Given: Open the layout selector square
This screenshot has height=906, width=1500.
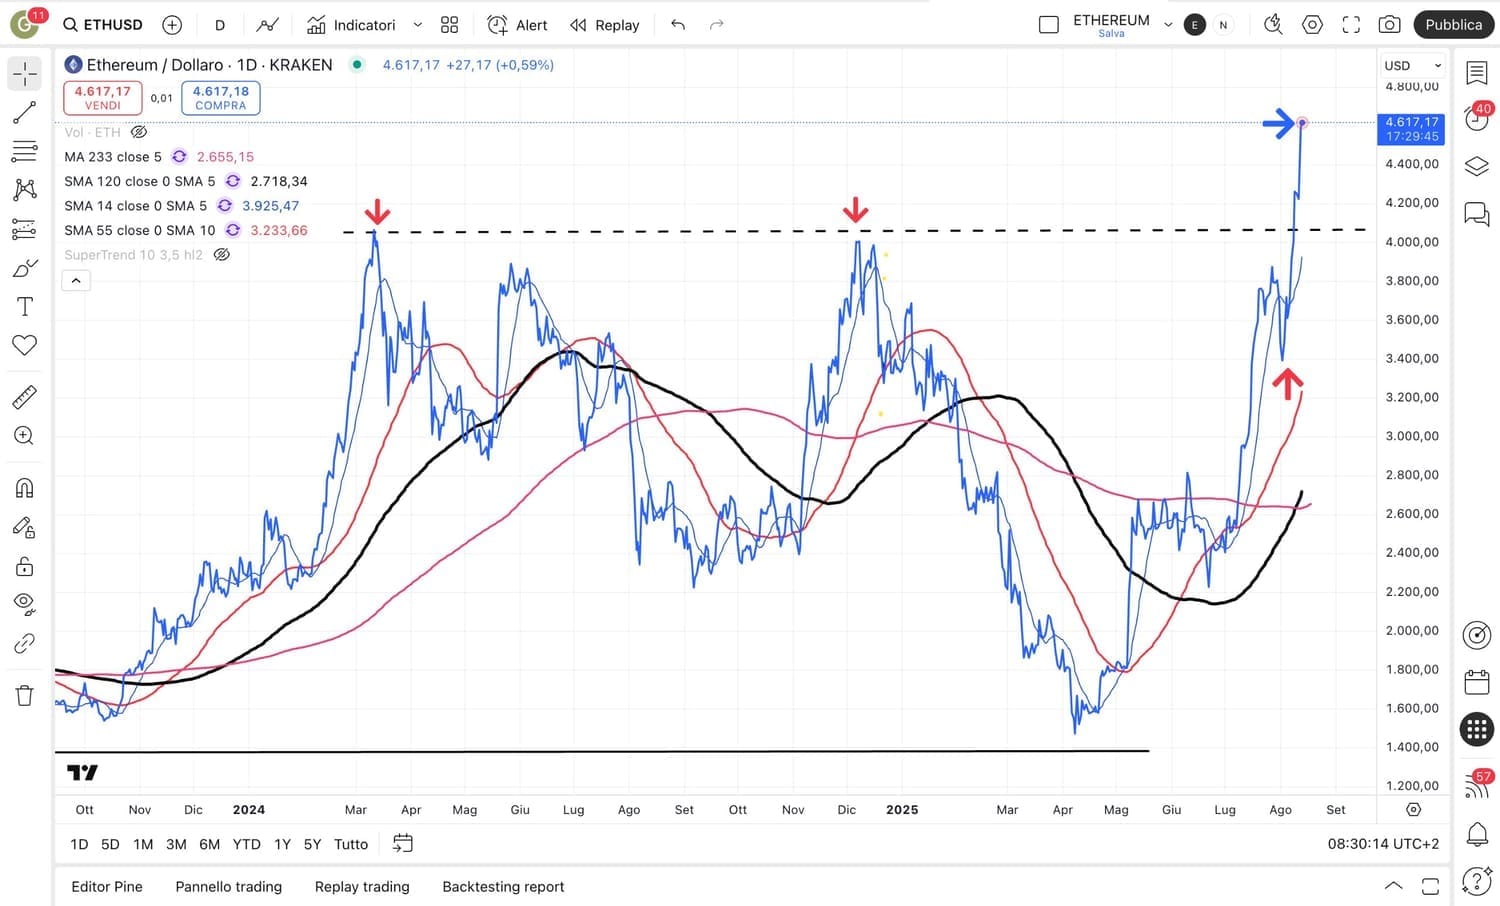Looking at the screenshot, I should click(1049, 25).
